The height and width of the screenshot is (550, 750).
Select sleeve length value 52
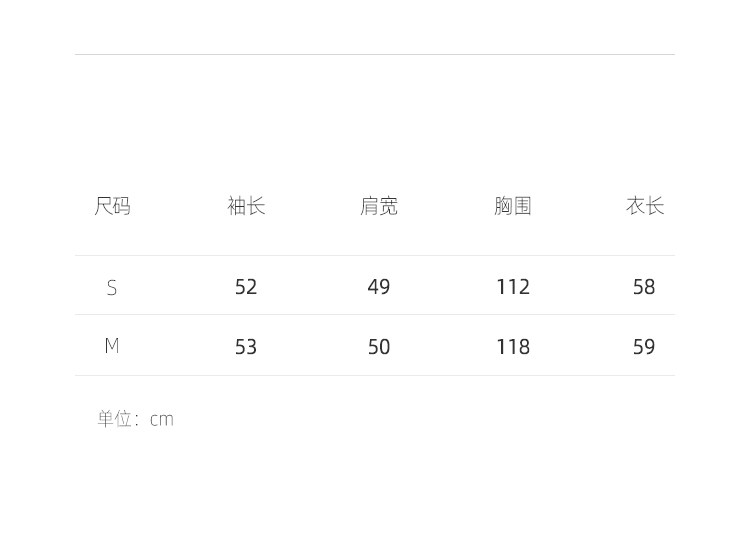[x=246, y=287]
